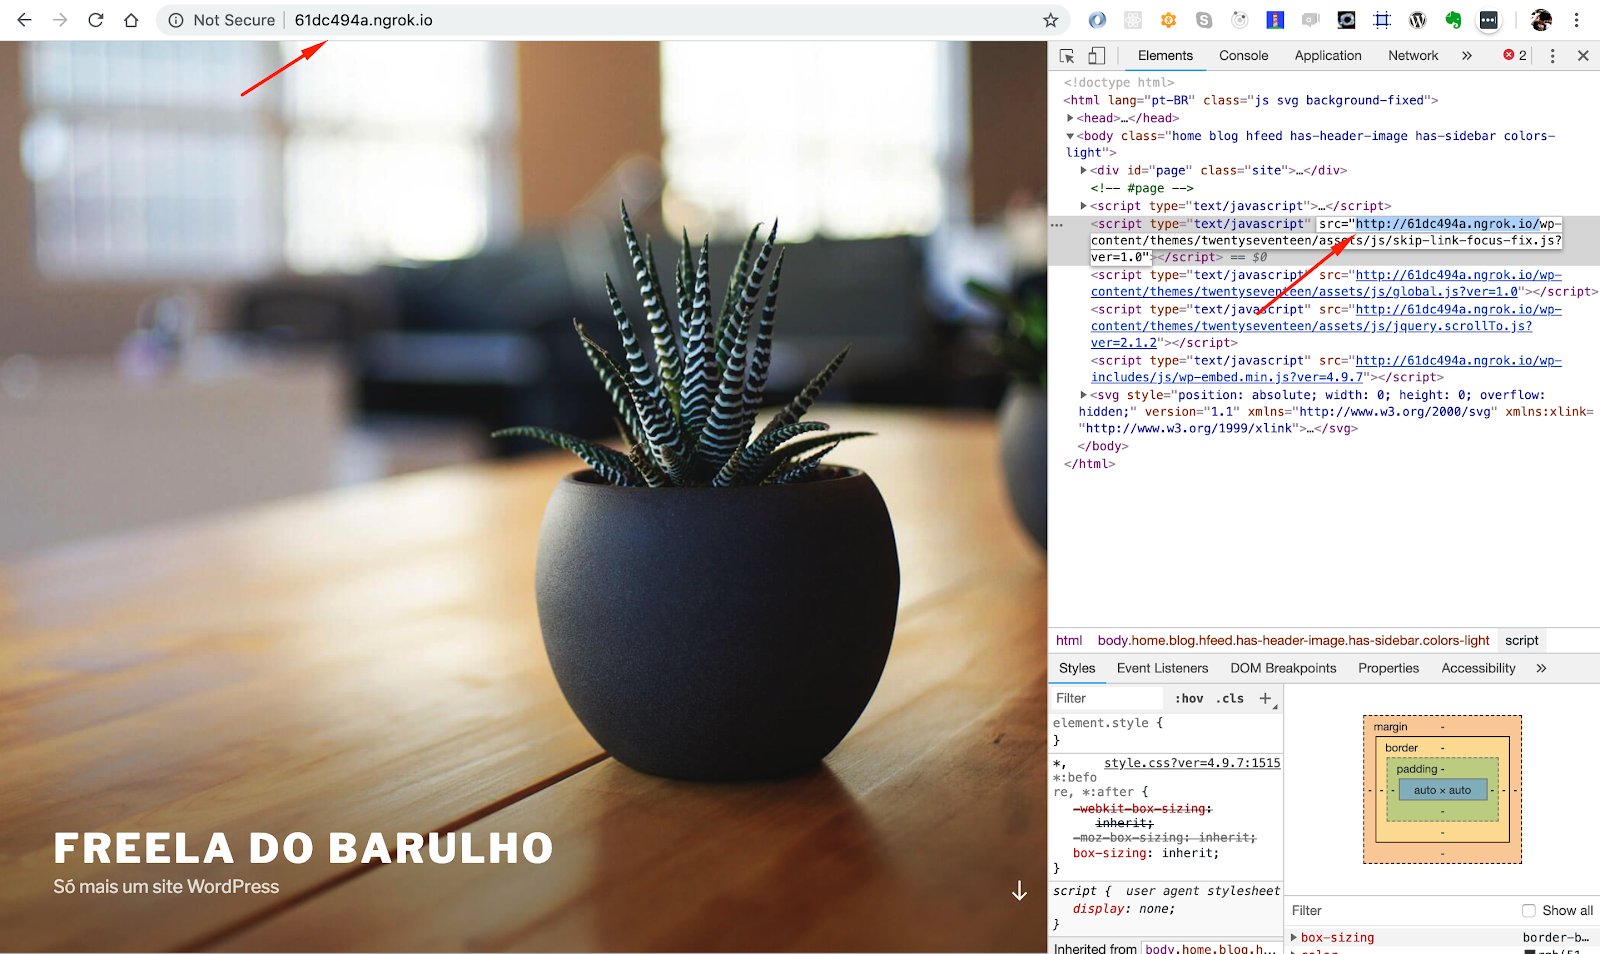This screenshot has height=954, width=1600.
Task: Expand the svg element node
Action: (x=1084, y=395)
